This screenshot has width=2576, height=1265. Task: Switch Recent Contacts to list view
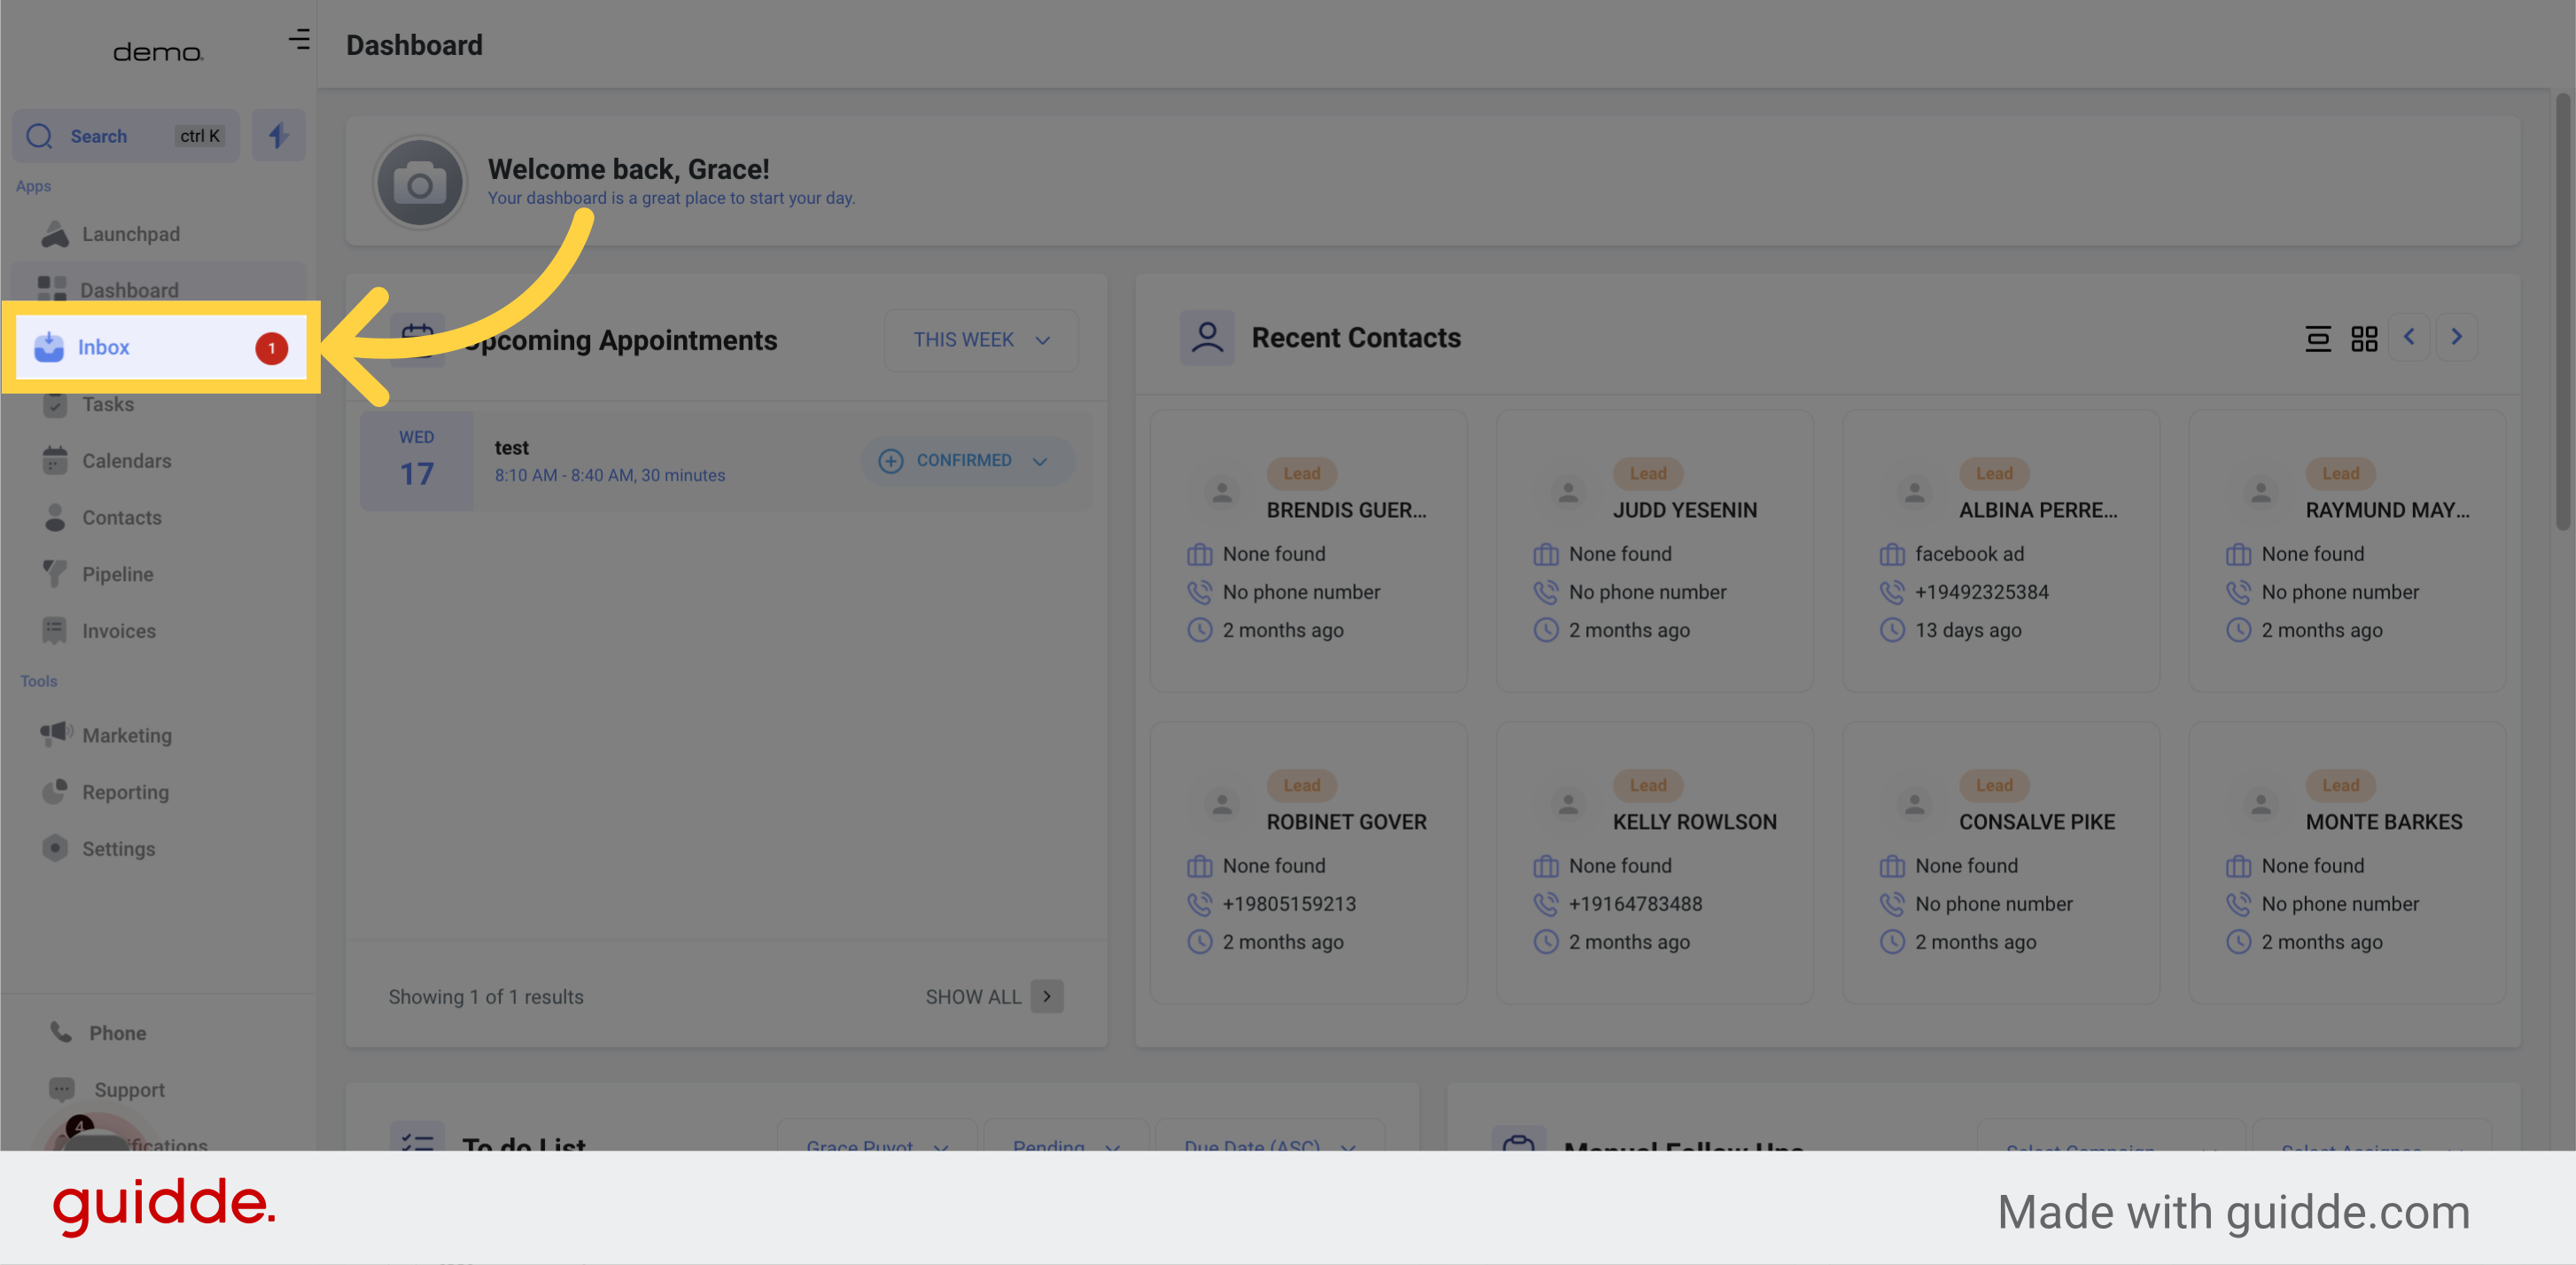(x=2318, y=338)
